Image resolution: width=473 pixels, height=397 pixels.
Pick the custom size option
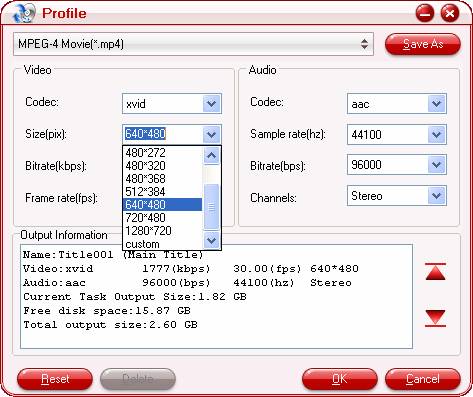tap(163, 244)
